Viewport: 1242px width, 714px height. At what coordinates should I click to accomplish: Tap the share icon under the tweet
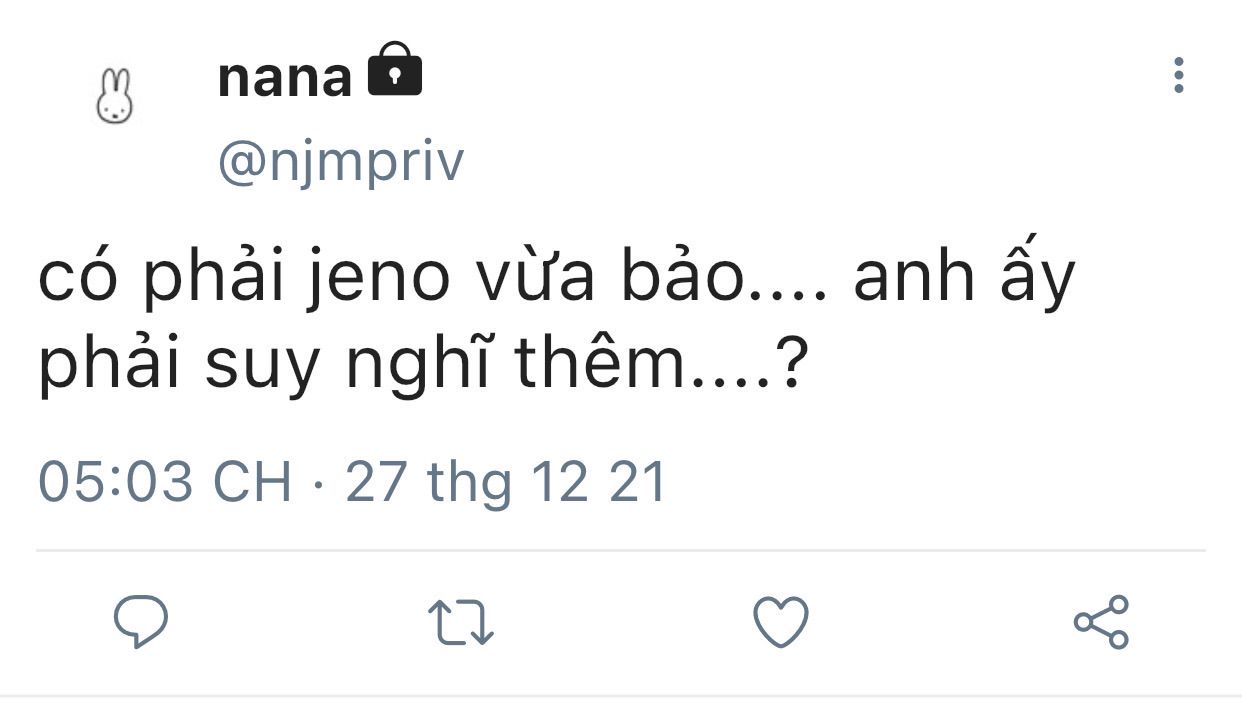1101,622
